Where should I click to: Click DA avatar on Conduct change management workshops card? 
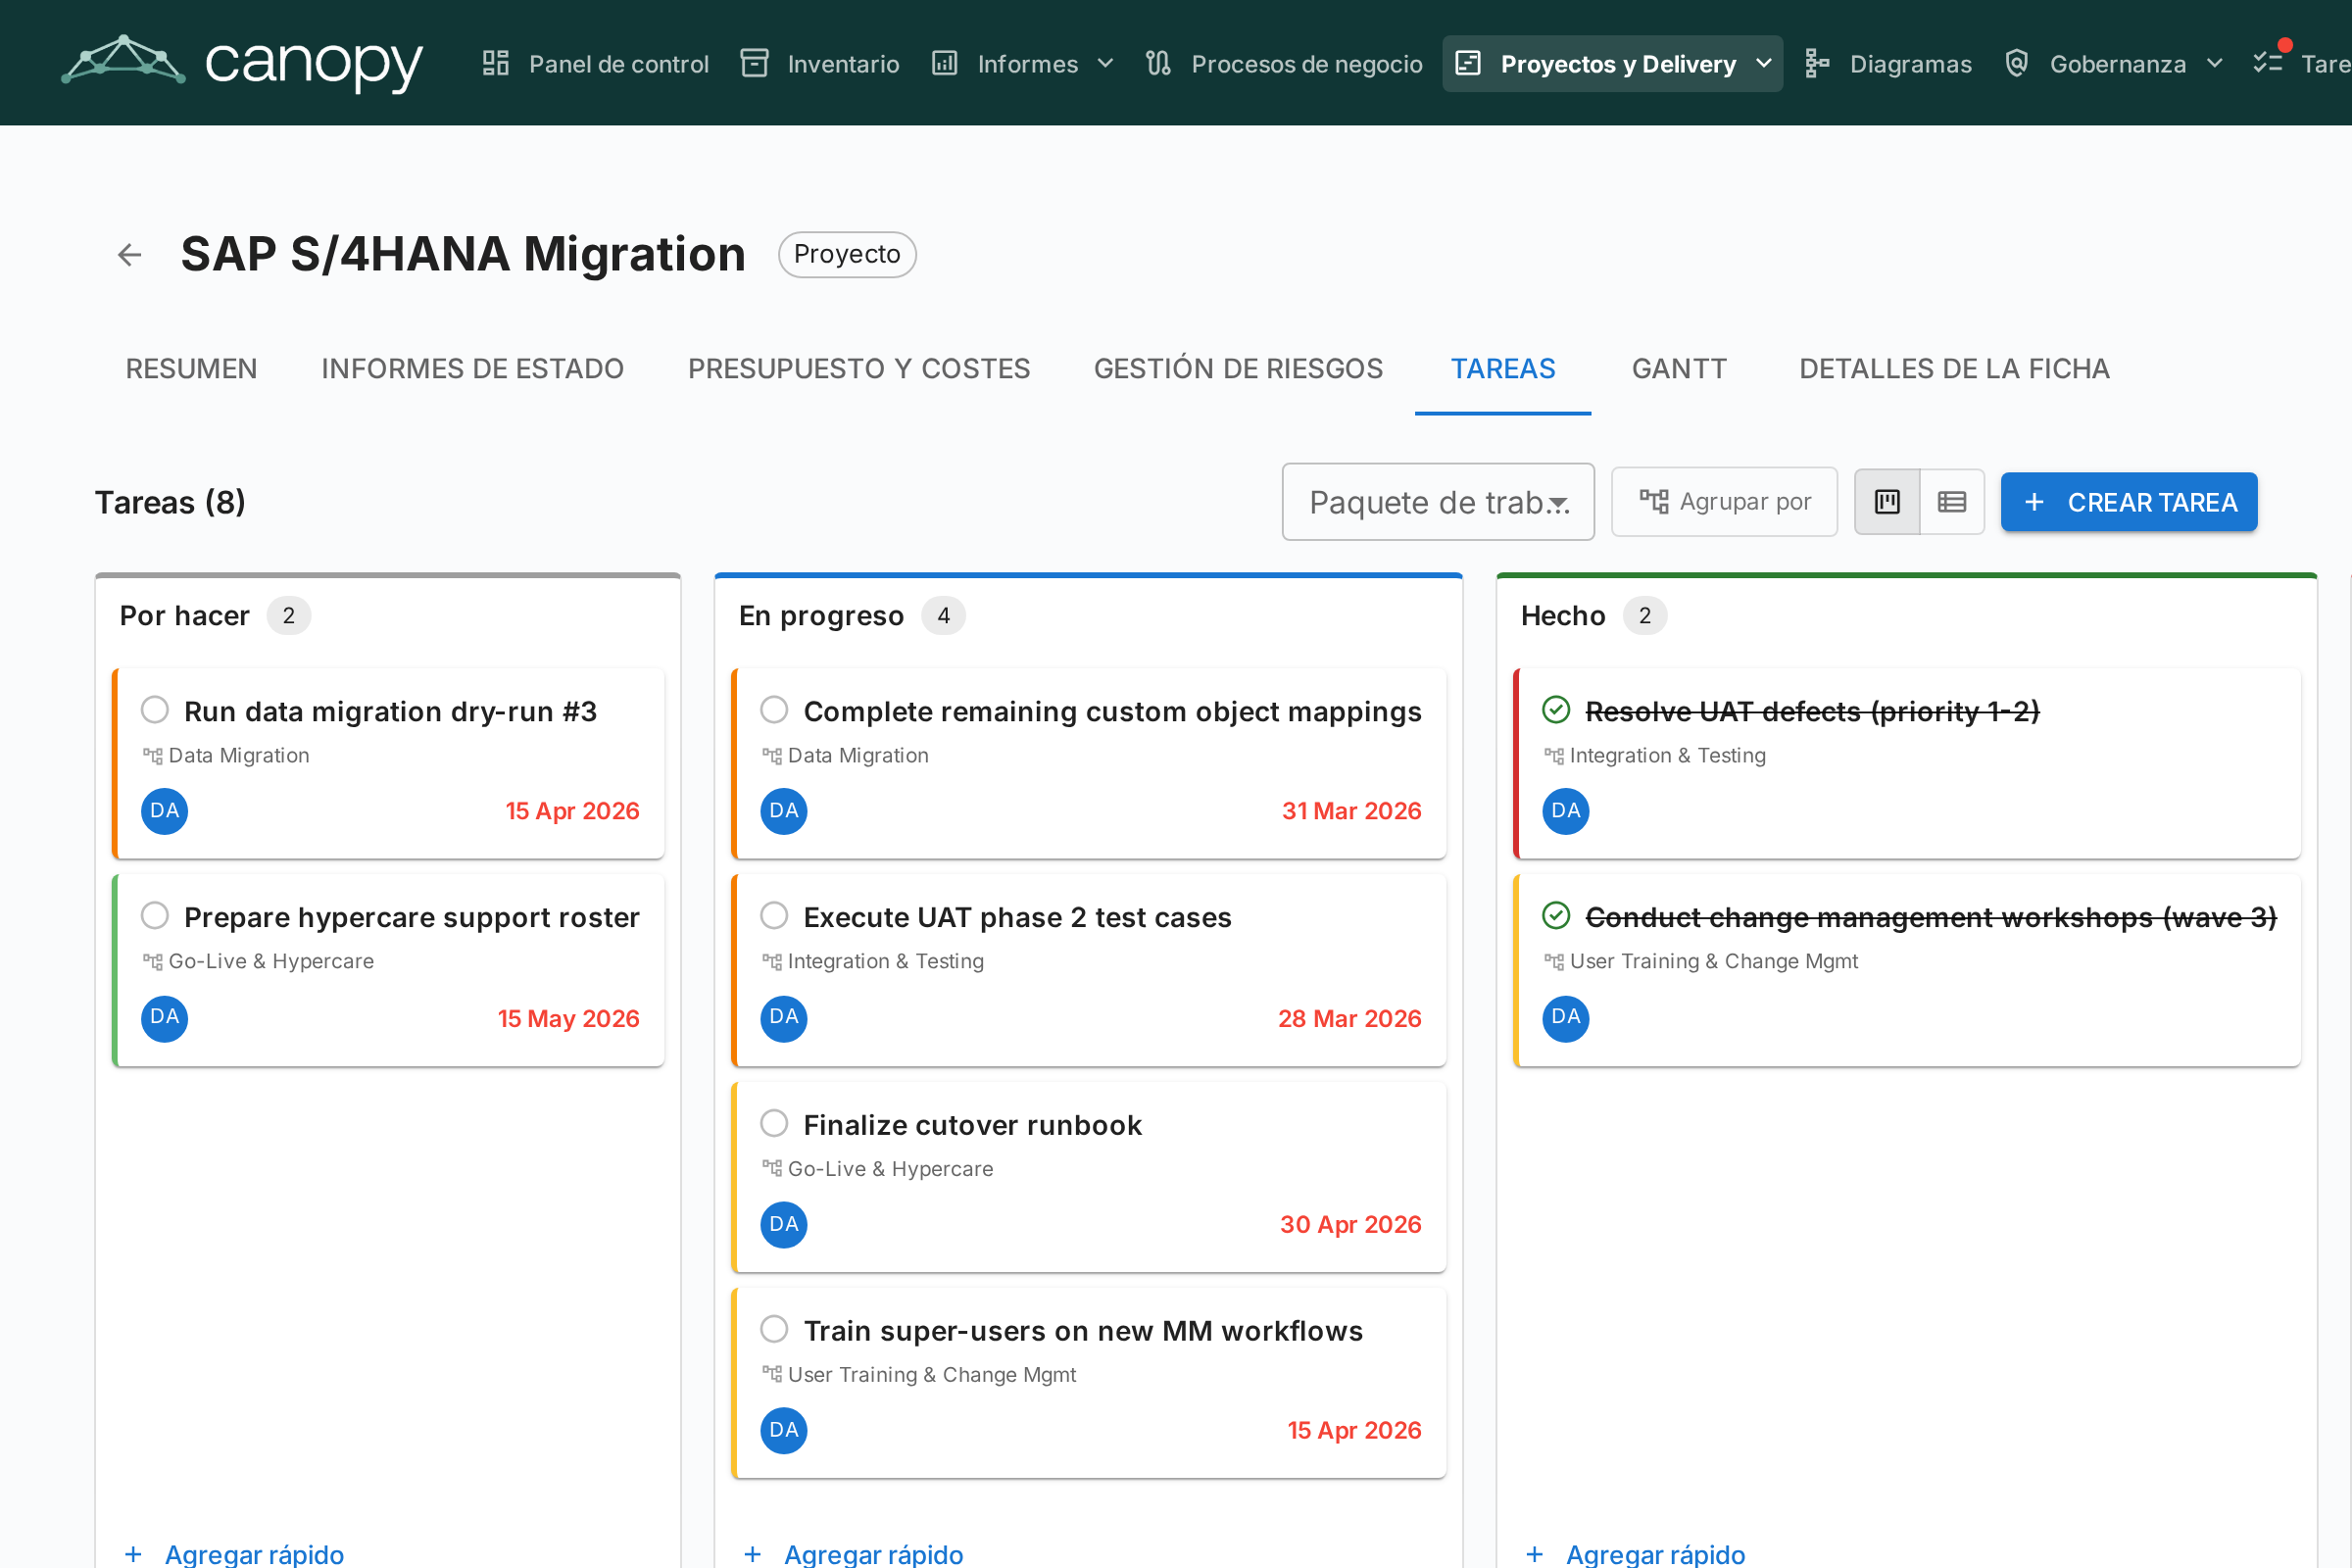pos(1566,1018)
